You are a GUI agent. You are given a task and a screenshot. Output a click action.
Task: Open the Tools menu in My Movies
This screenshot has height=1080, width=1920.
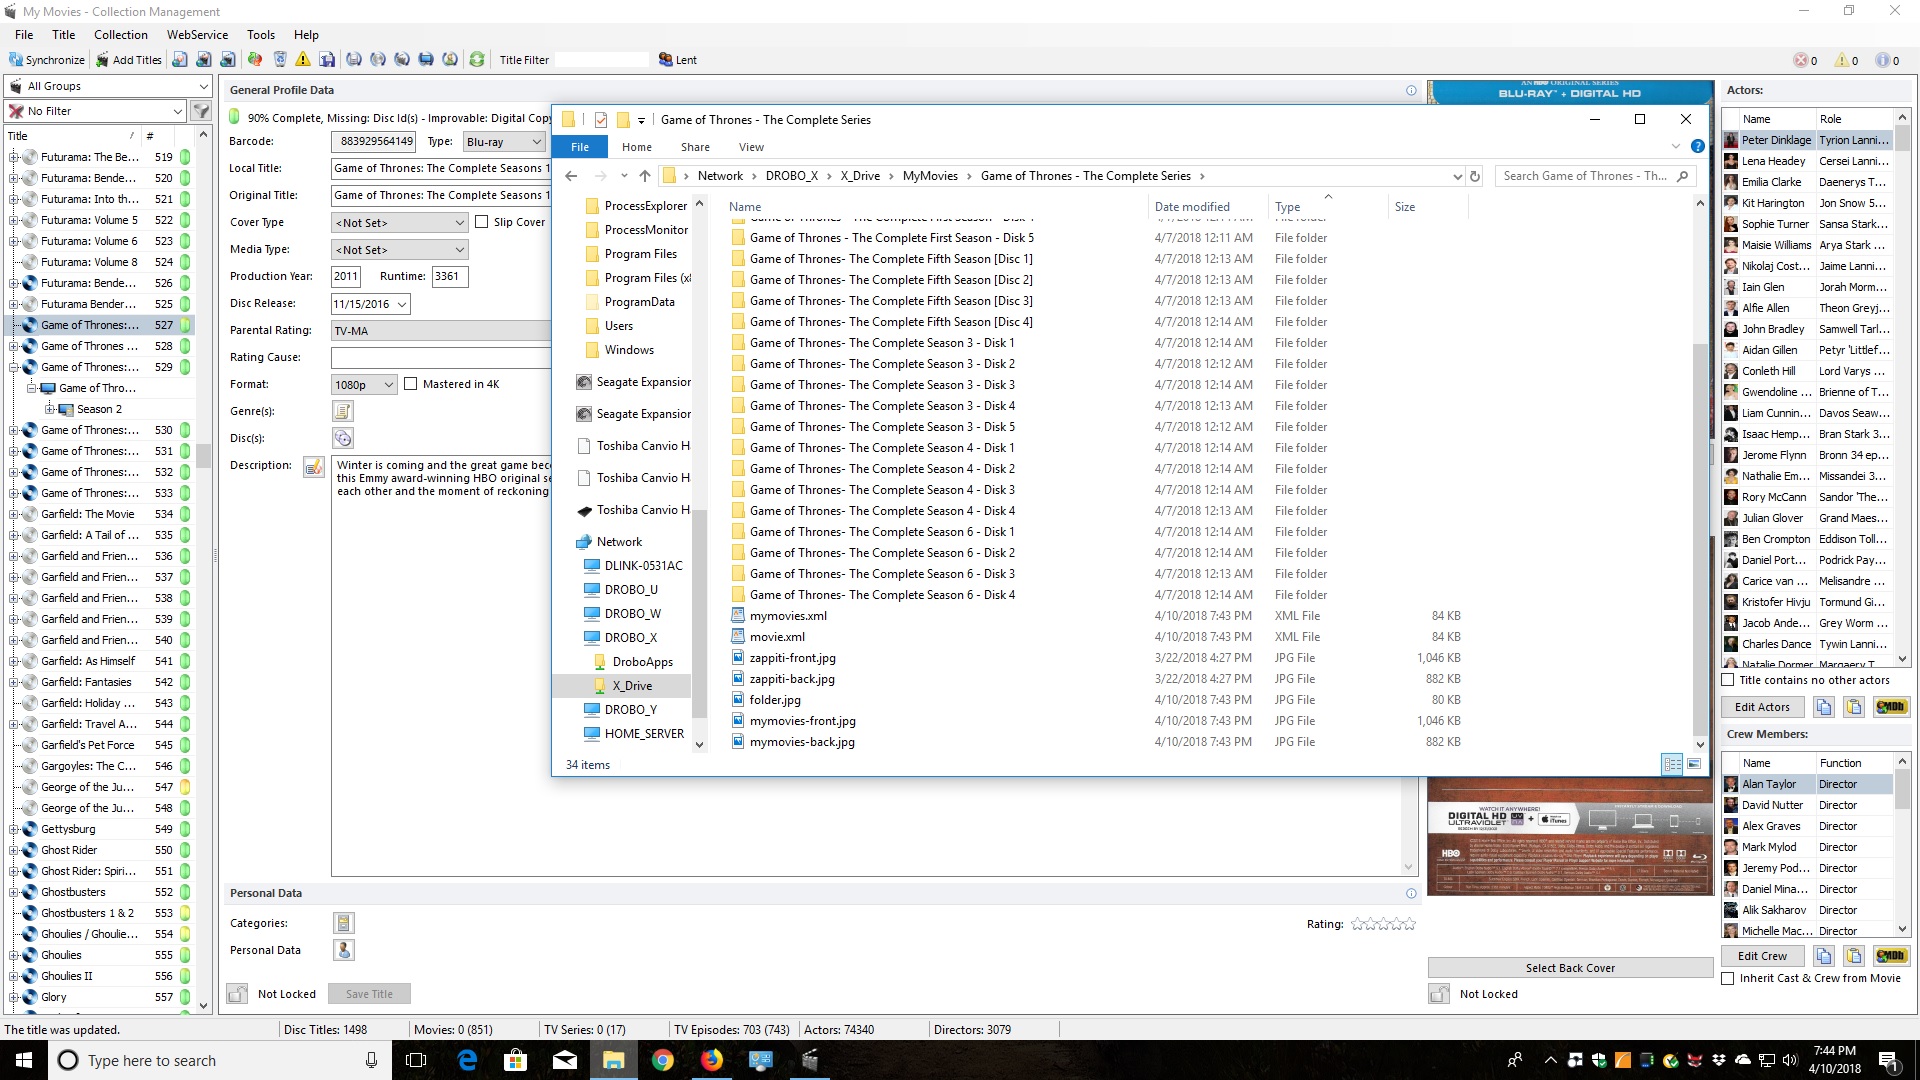pyautogui.click(x=261, y=34)
